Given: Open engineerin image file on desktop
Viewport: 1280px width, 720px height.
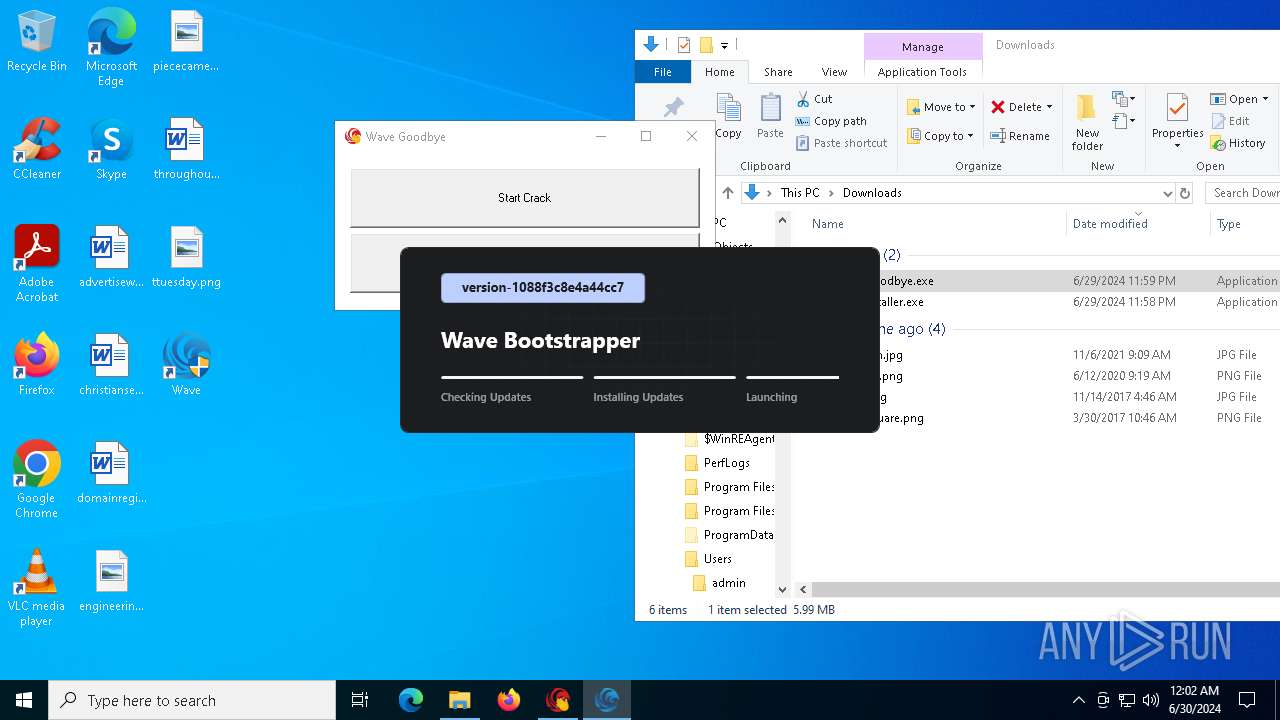Looking at the screenshot, I should (111, 582).
